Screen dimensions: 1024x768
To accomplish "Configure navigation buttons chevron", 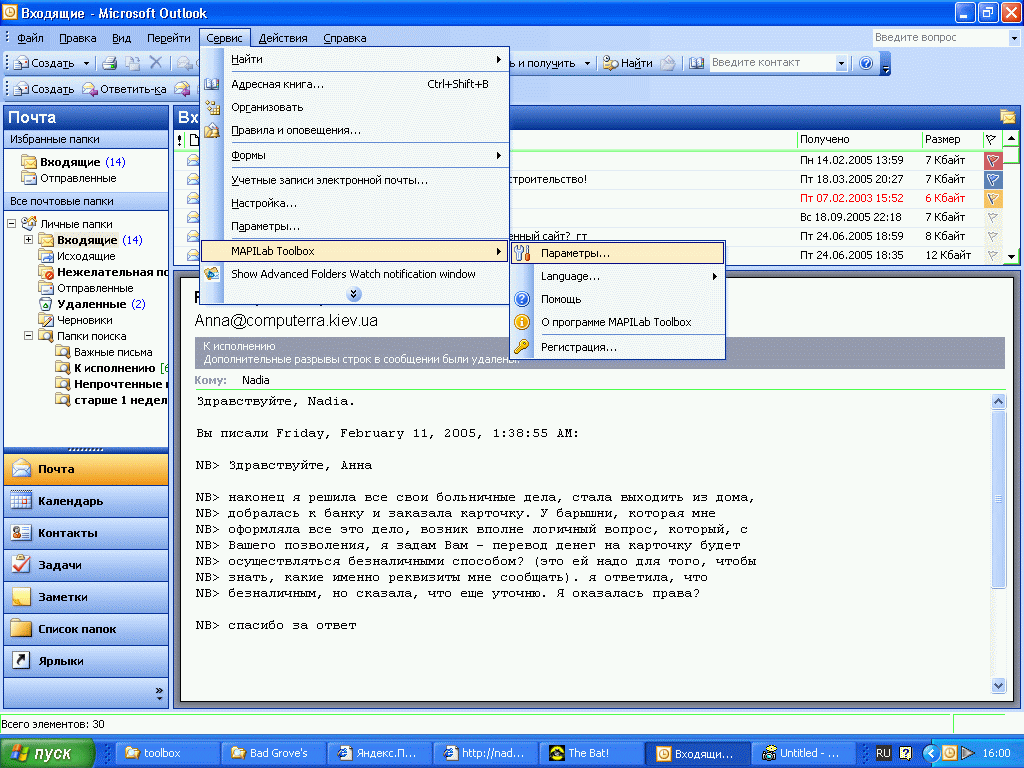I will coord(159,693).
